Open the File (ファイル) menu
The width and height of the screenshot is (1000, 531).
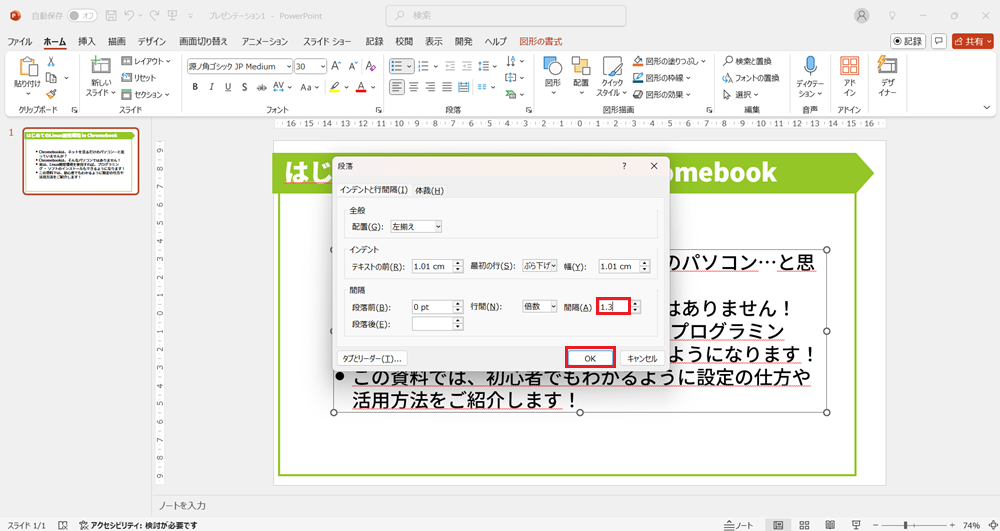[x=20, y=41]
